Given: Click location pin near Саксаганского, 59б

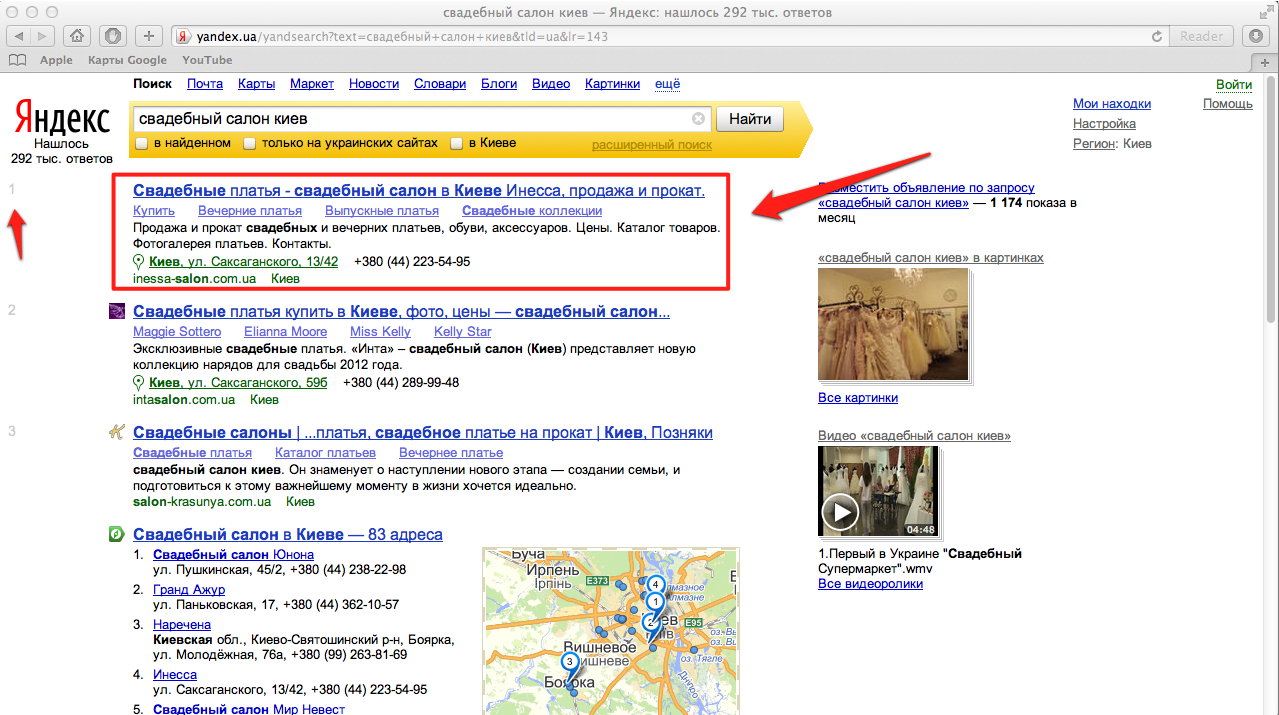Looking at the screenshot, I should point(139,383).
